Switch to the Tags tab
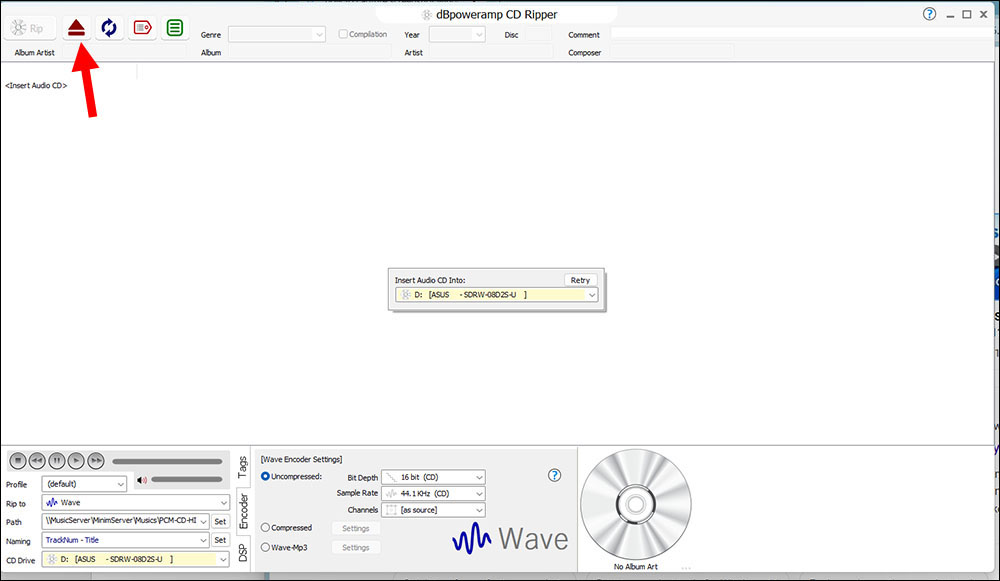 point(242,467)
